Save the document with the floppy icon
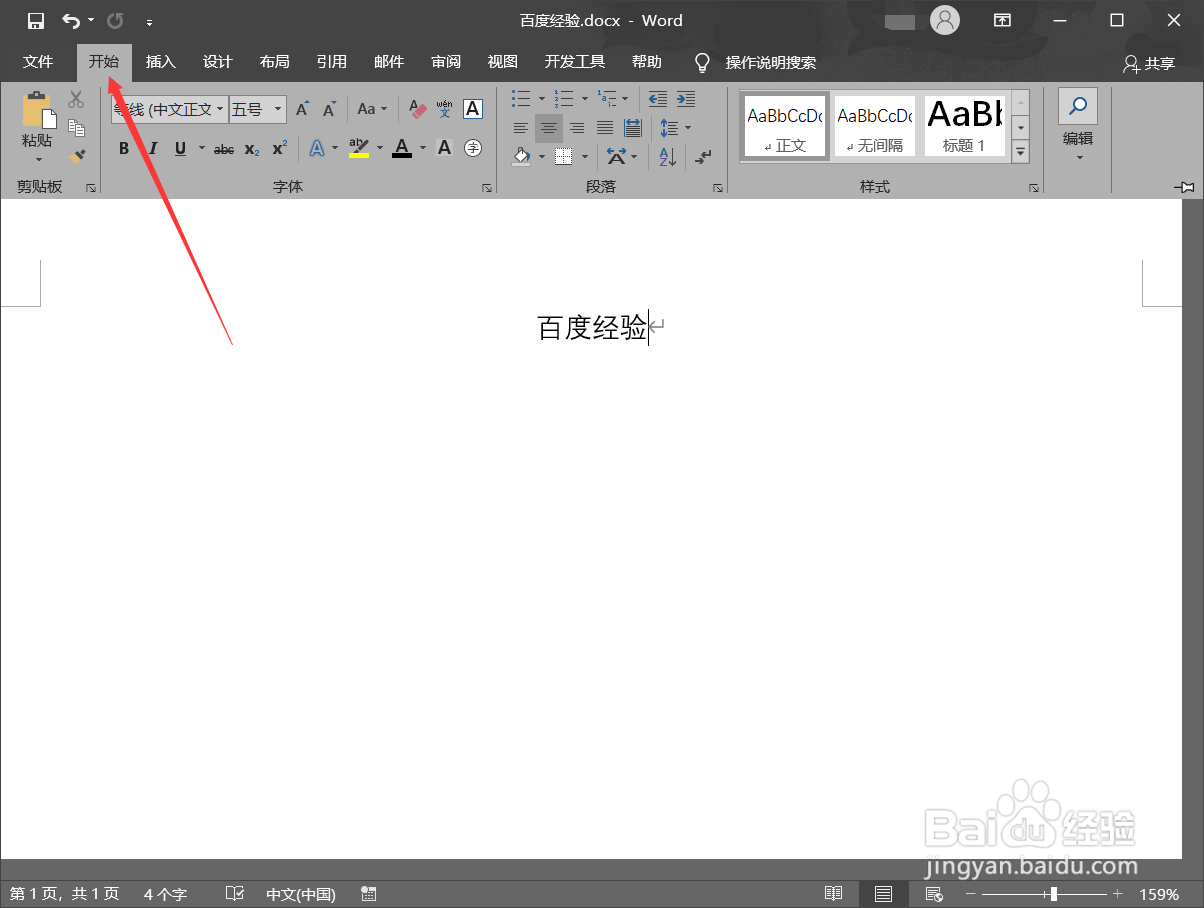The width and height of the screenshot is (1204, 908). pyautogui.click(x=36, y=20)
